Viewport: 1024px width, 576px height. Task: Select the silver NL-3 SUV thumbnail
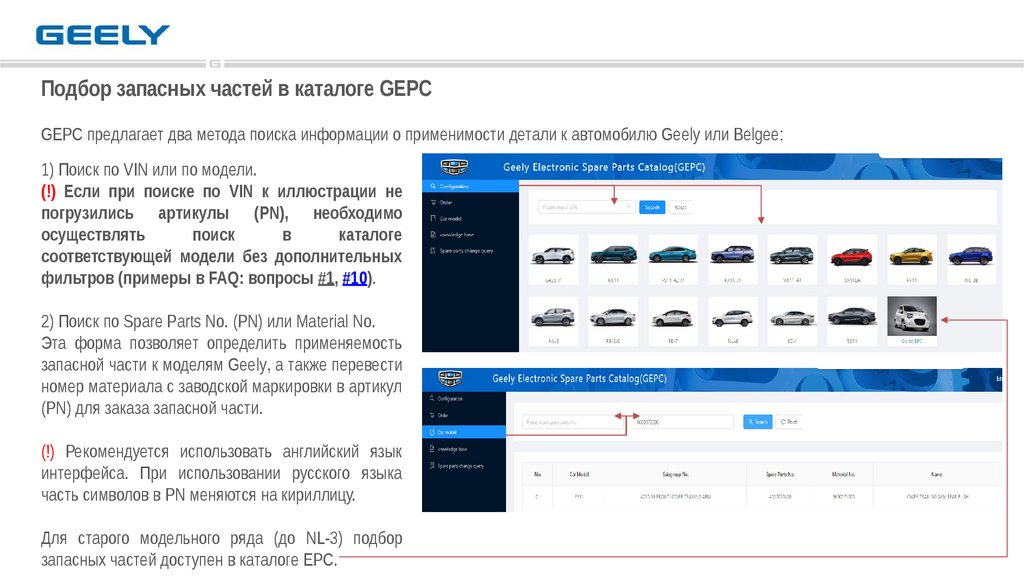553,317
